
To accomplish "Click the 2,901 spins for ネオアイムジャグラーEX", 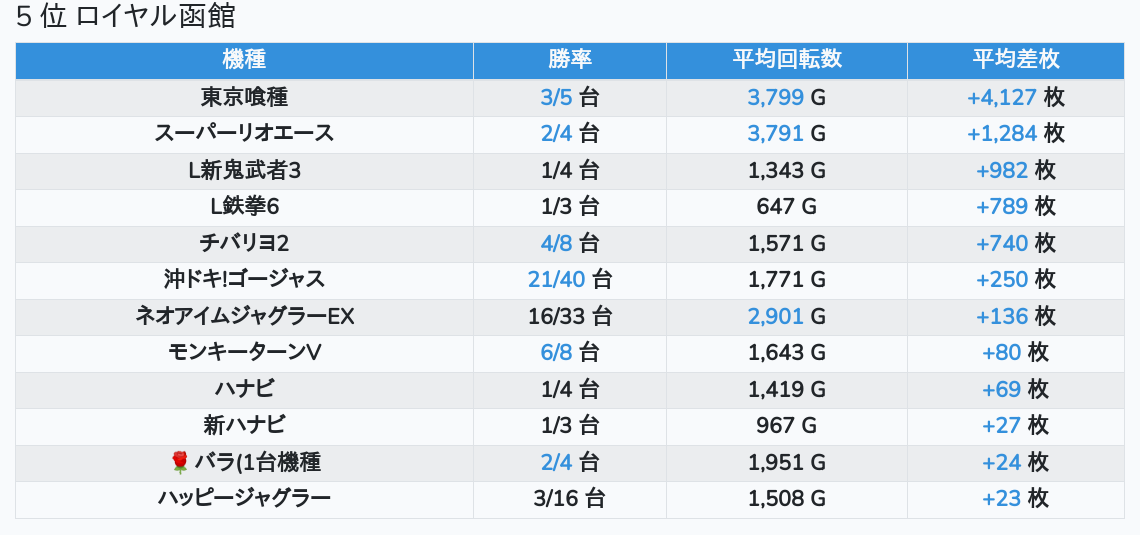I will 775,316.
